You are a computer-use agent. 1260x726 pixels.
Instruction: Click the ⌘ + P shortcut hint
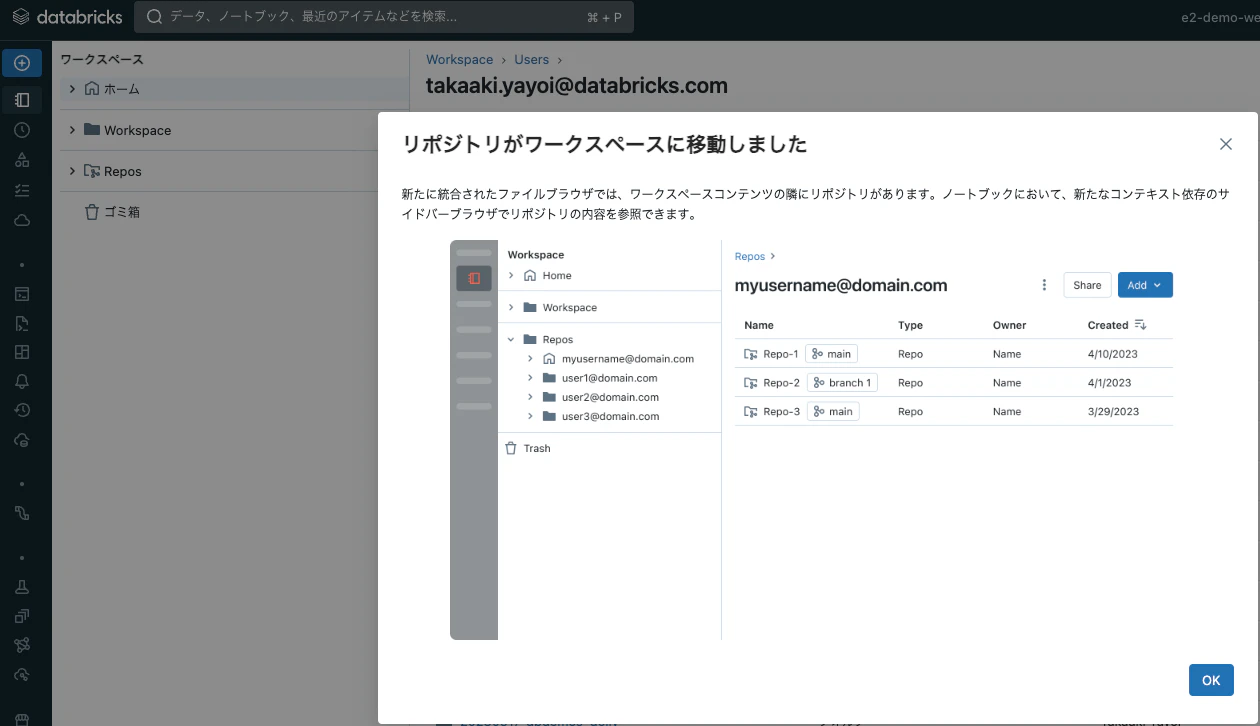[604, 17]
